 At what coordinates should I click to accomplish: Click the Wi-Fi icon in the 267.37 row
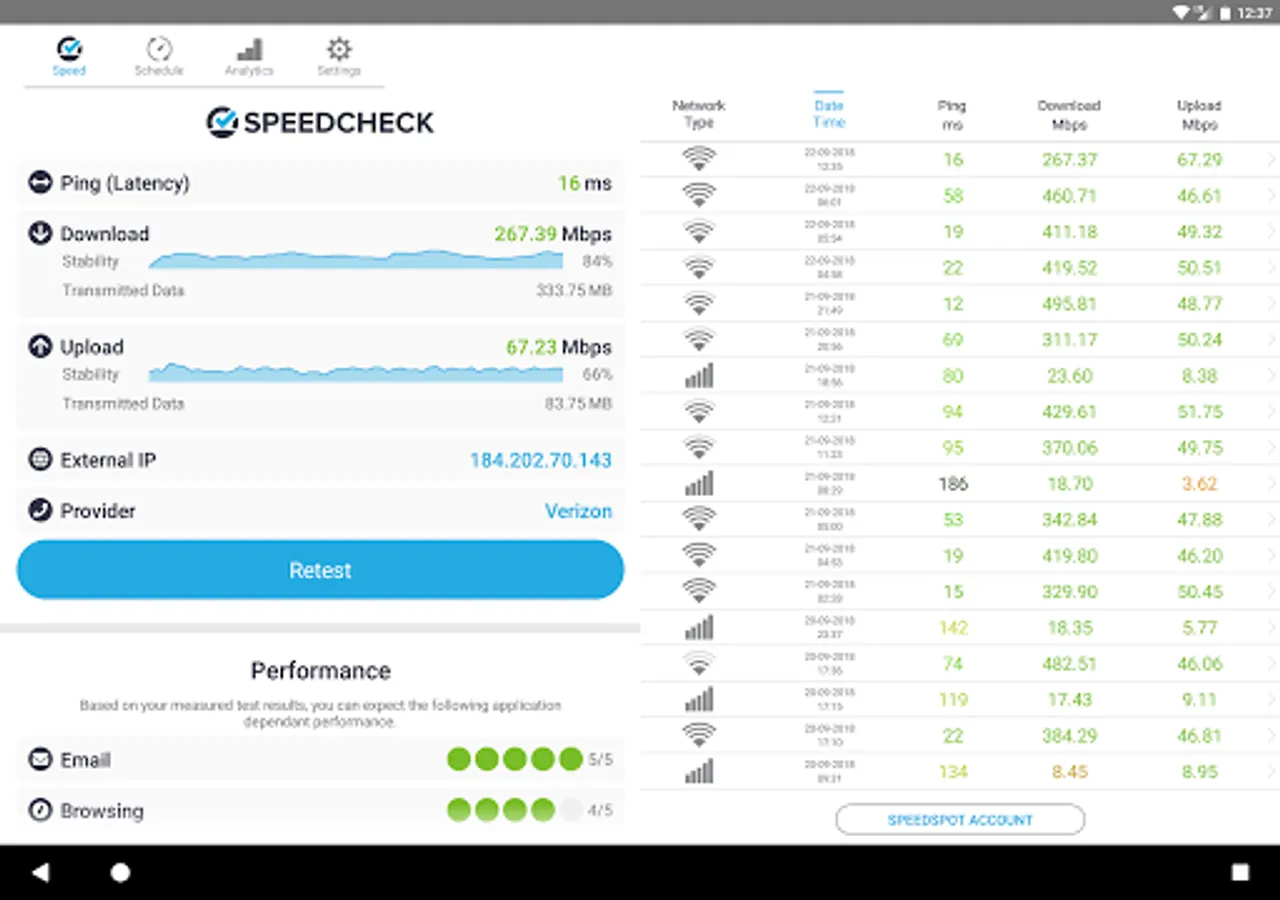click(x=699, y=159)
